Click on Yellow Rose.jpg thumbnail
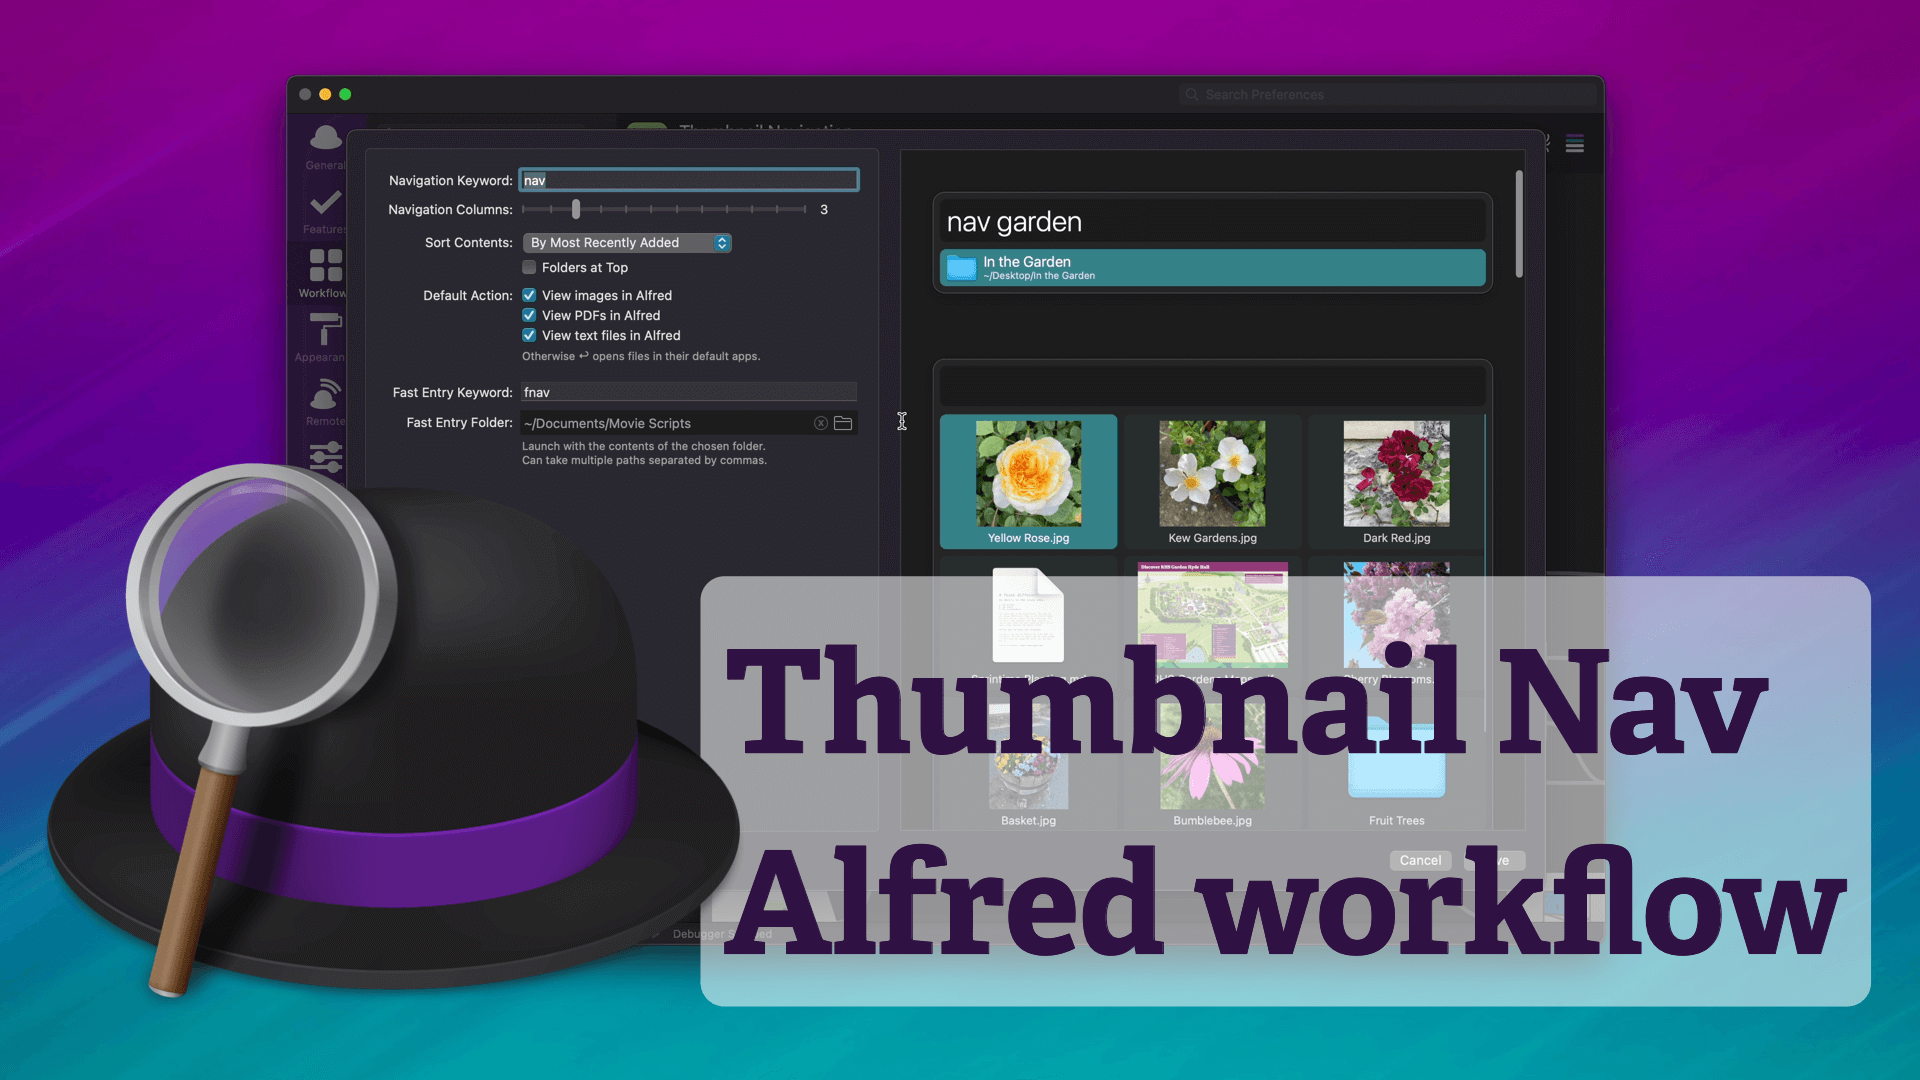This screenshot has height=1080, width=1920. point(1029,477)
